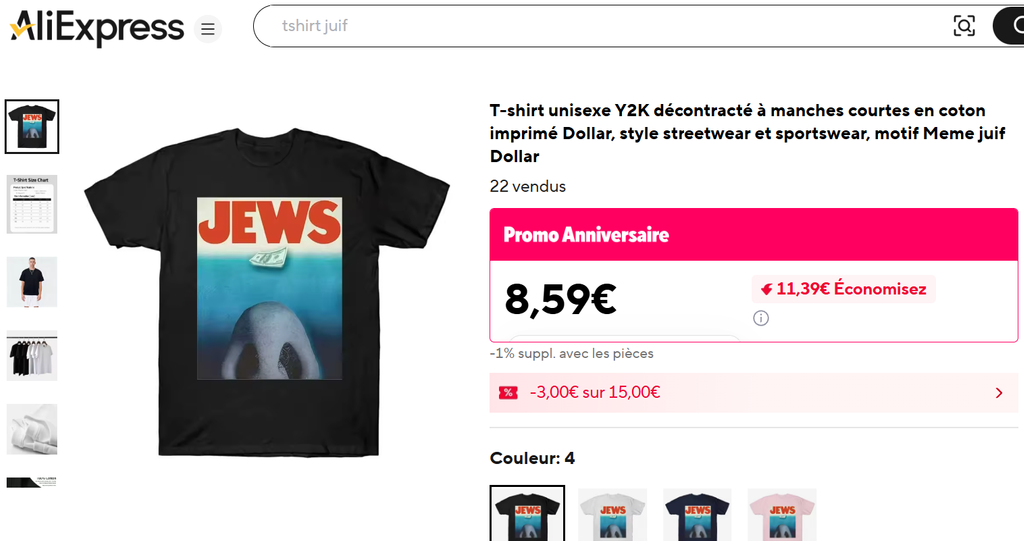The width and height of the screenshot is (1024, 541).
Task: Click the red percent coupon icon
Action: (508, 393)
